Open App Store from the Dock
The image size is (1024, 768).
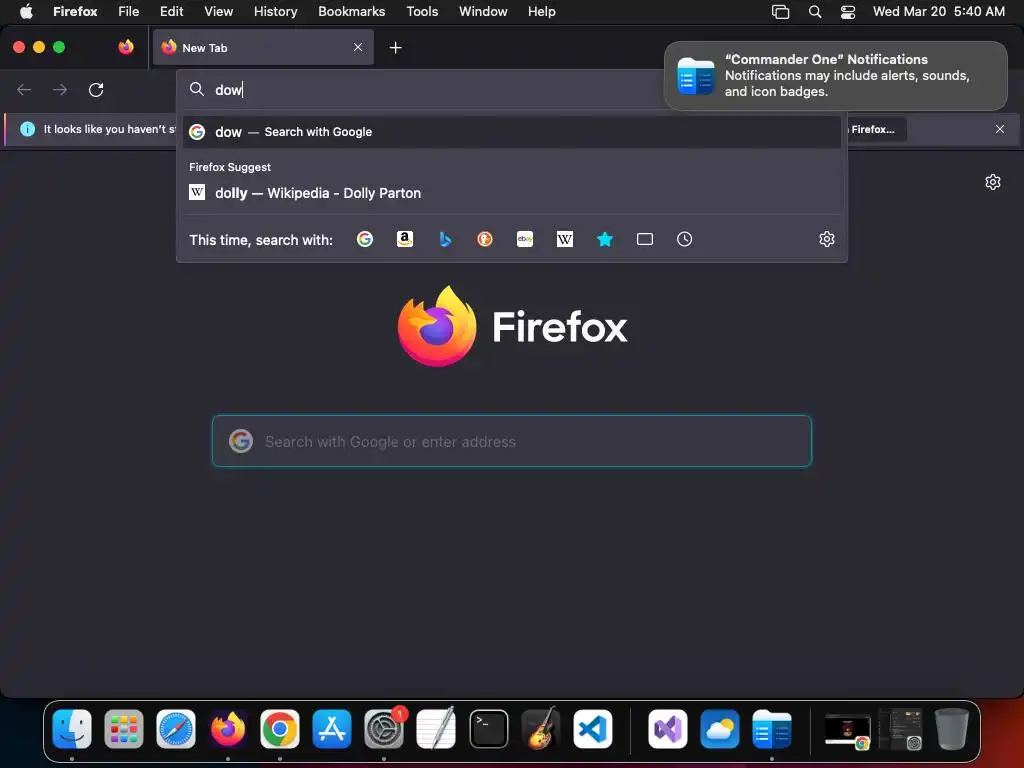pos(332,729)
